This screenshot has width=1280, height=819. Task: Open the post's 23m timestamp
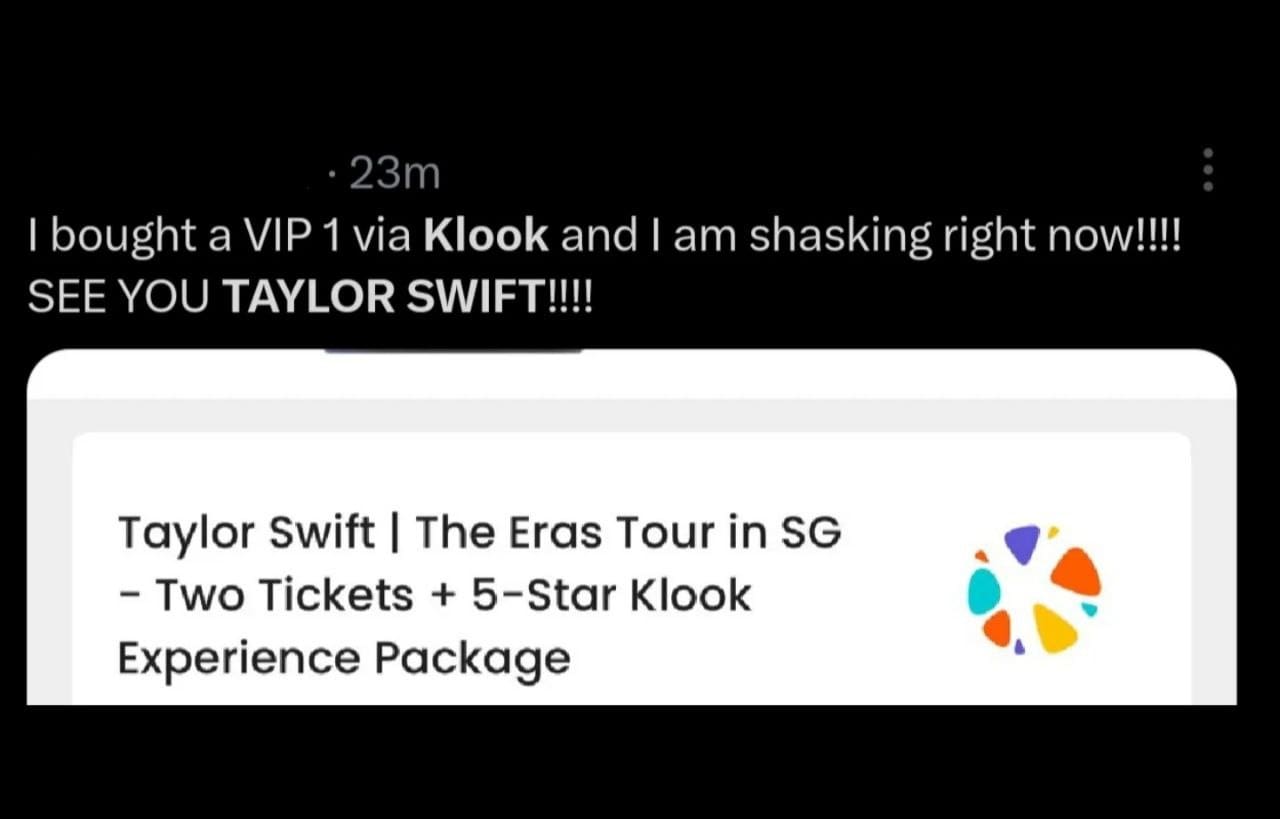click(395, 175)
